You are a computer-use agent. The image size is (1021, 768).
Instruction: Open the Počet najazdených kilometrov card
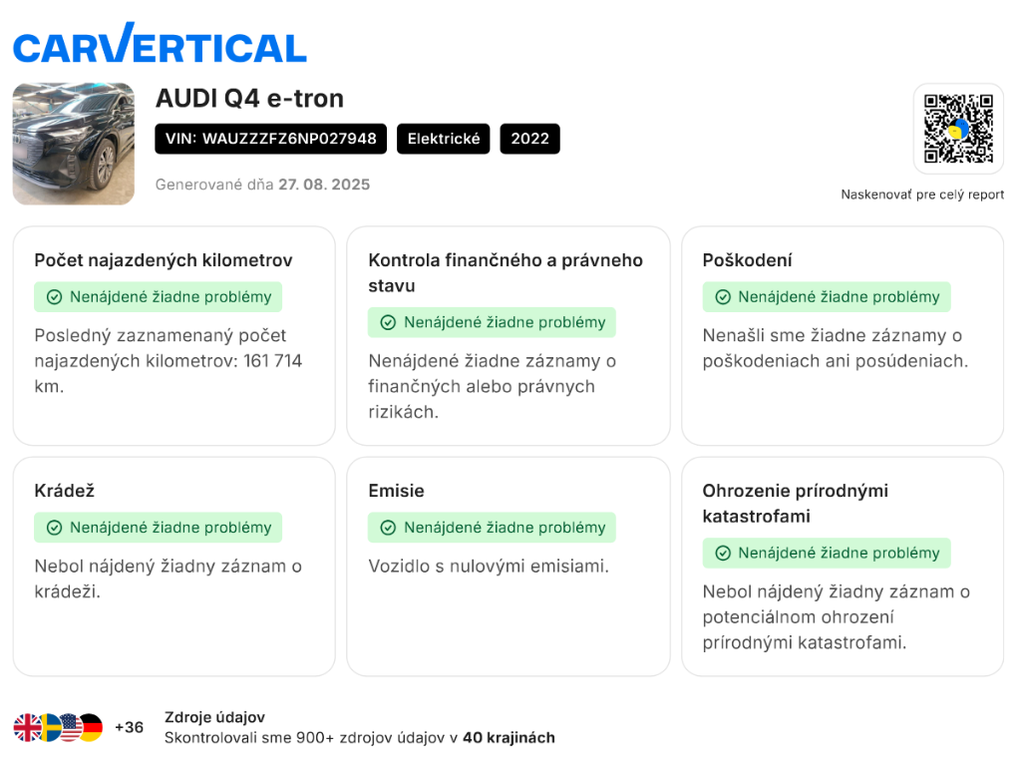pos(174,336)
